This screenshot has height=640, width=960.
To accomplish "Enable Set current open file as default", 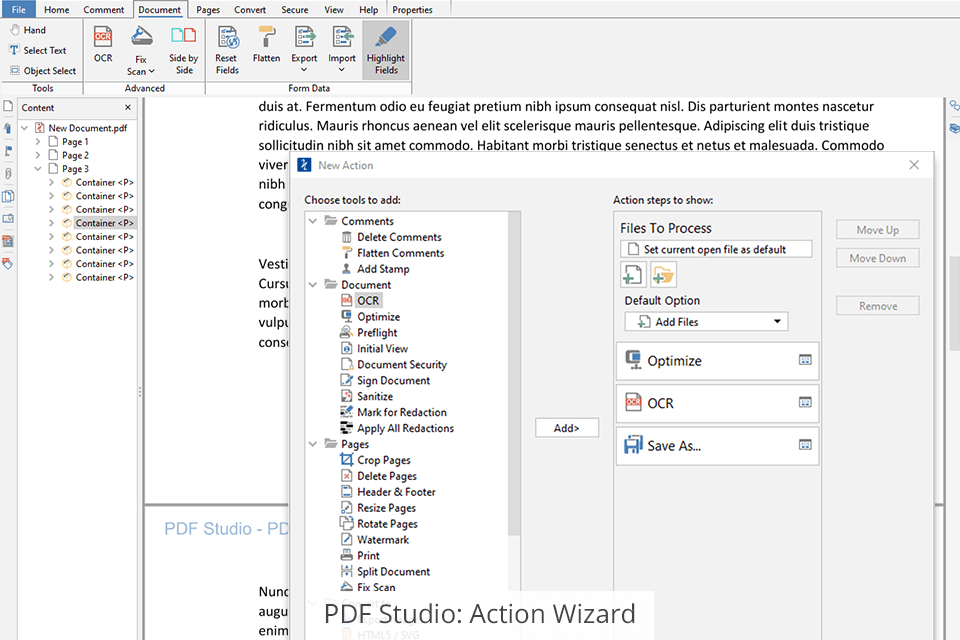I will (716, 249).
